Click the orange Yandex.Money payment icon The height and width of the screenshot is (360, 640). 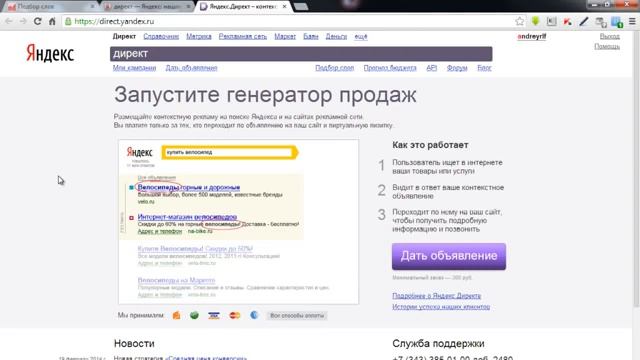click(176, 315)
